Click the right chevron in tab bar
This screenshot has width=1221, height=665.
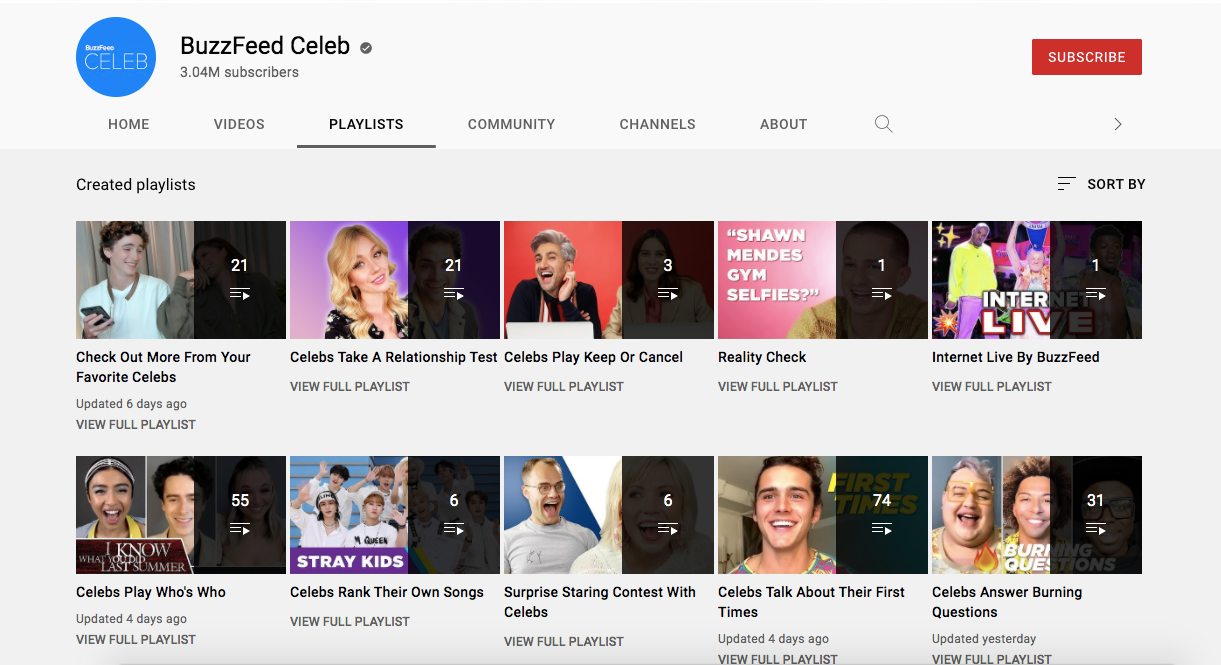(1118, 124)
